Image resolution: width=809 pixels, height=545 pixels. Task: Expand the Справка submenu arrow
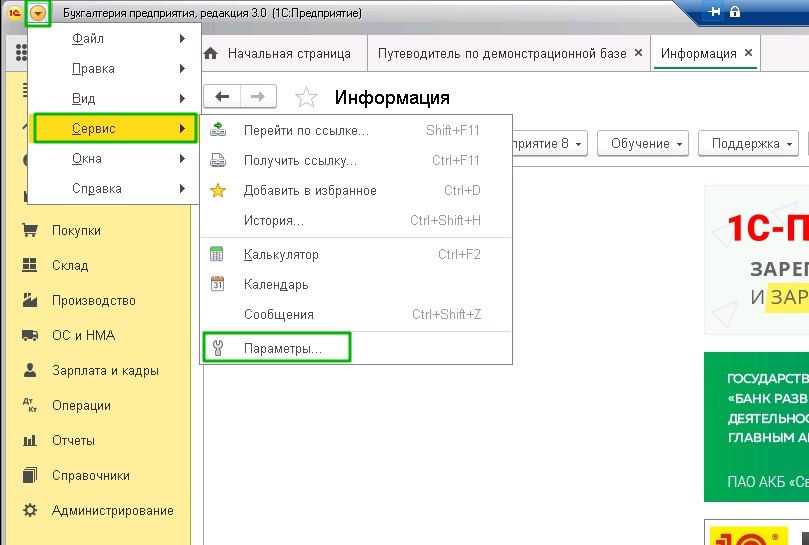pos(182,188)
